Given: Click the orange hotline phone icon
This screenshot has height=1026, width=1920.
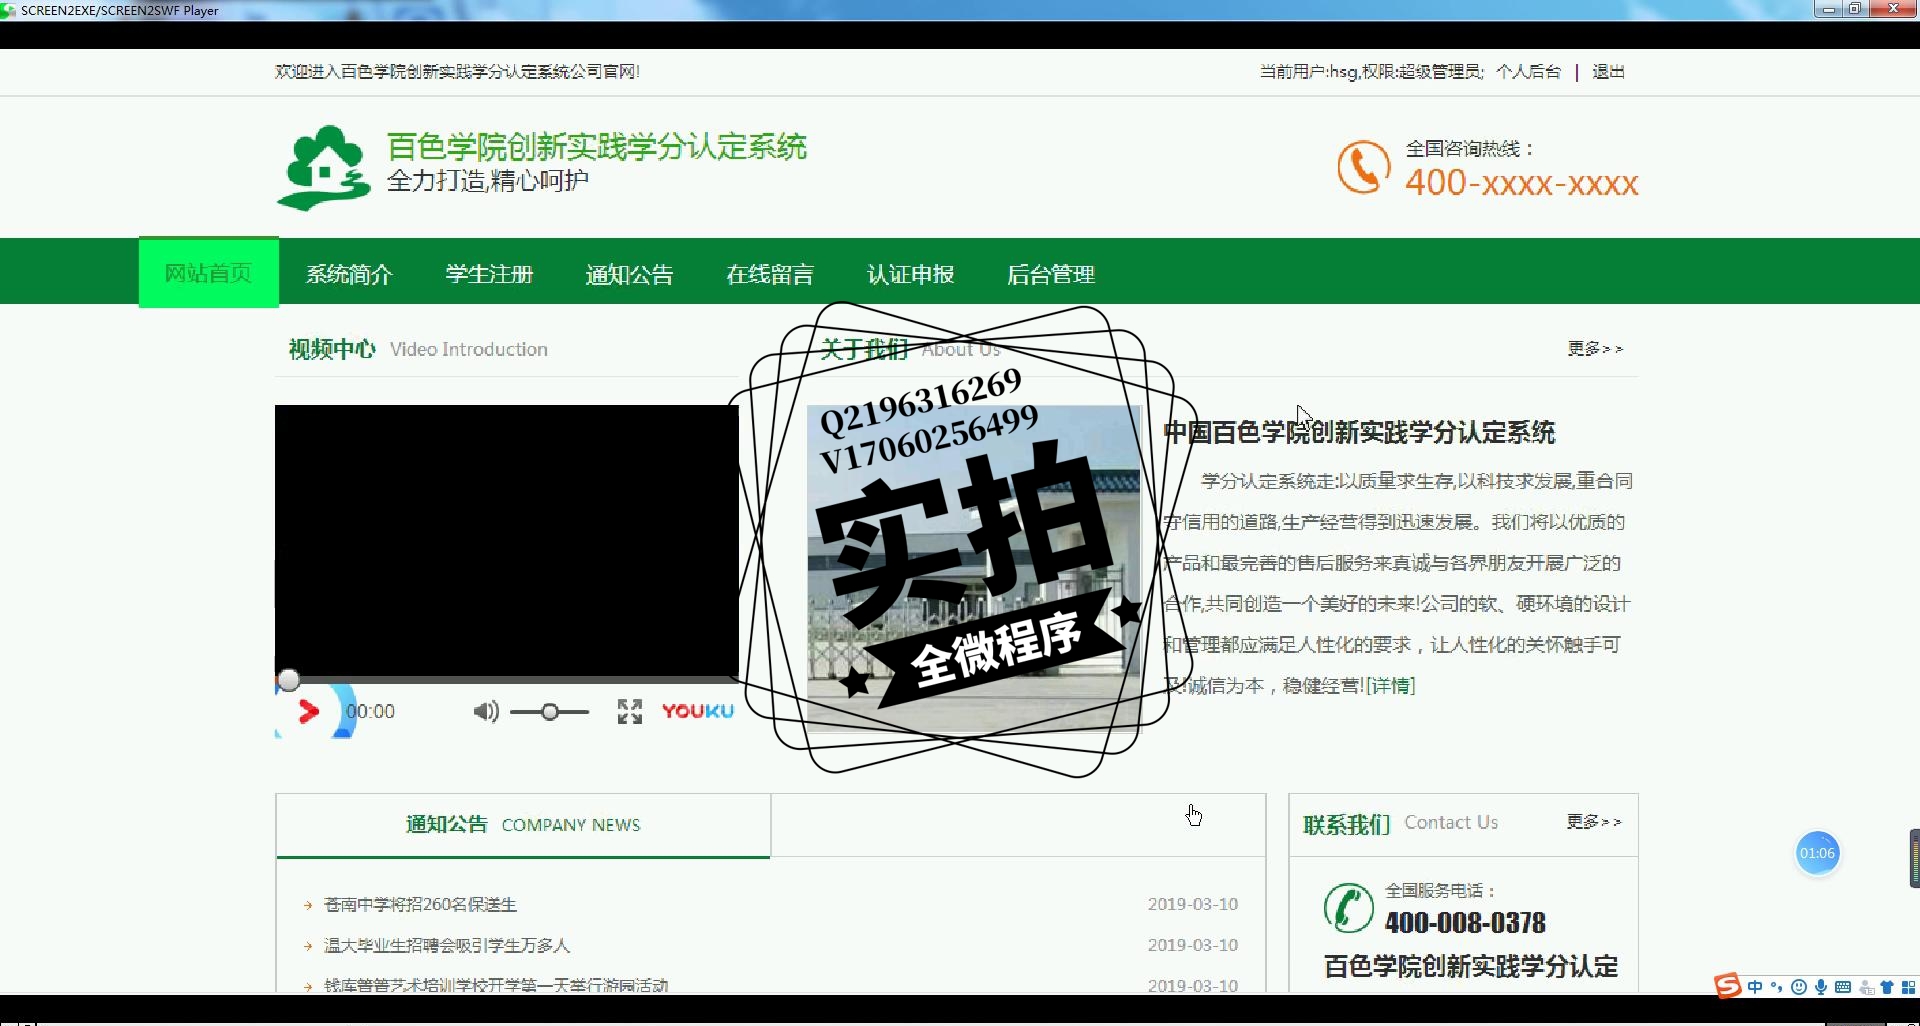Looking at the screenshot, I should pyautogui.click(x=1364, y=167).
